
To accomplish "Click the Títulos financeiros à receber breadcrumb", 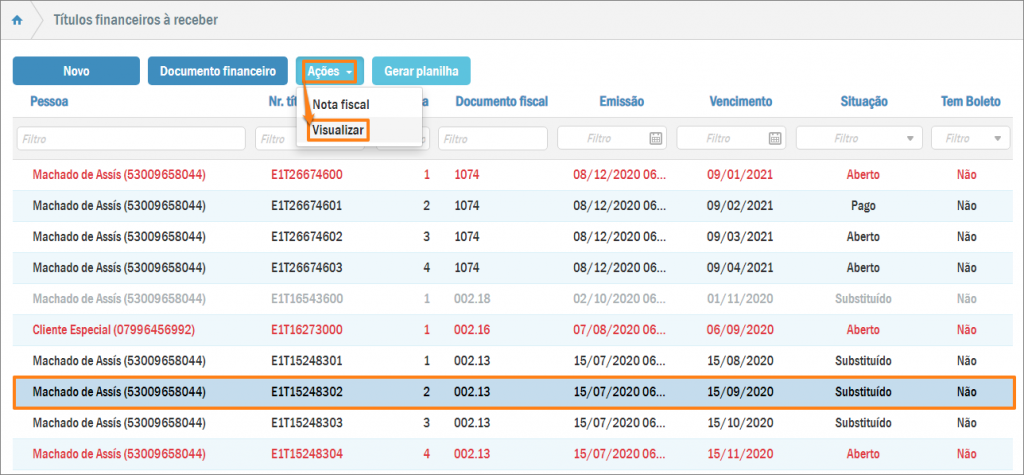I will pos(135,20).
